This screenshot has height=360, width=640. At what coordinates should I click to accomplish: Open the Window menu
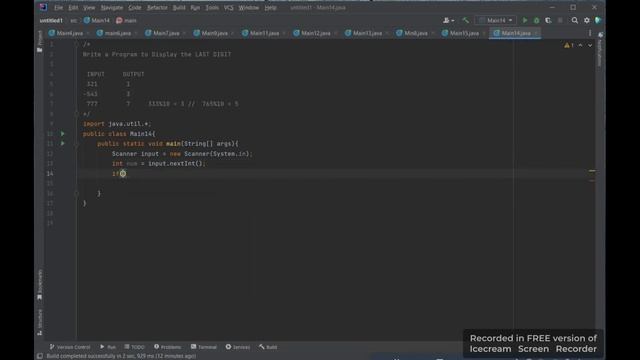(x=248, y=7)
